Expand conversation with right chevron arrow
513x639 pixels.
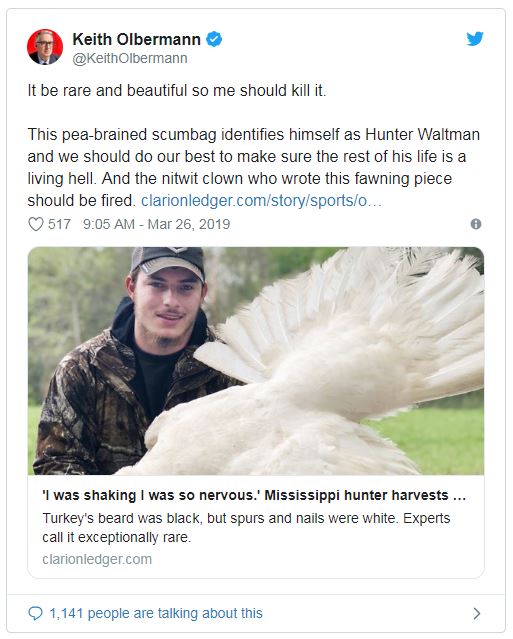pos(476,613)
